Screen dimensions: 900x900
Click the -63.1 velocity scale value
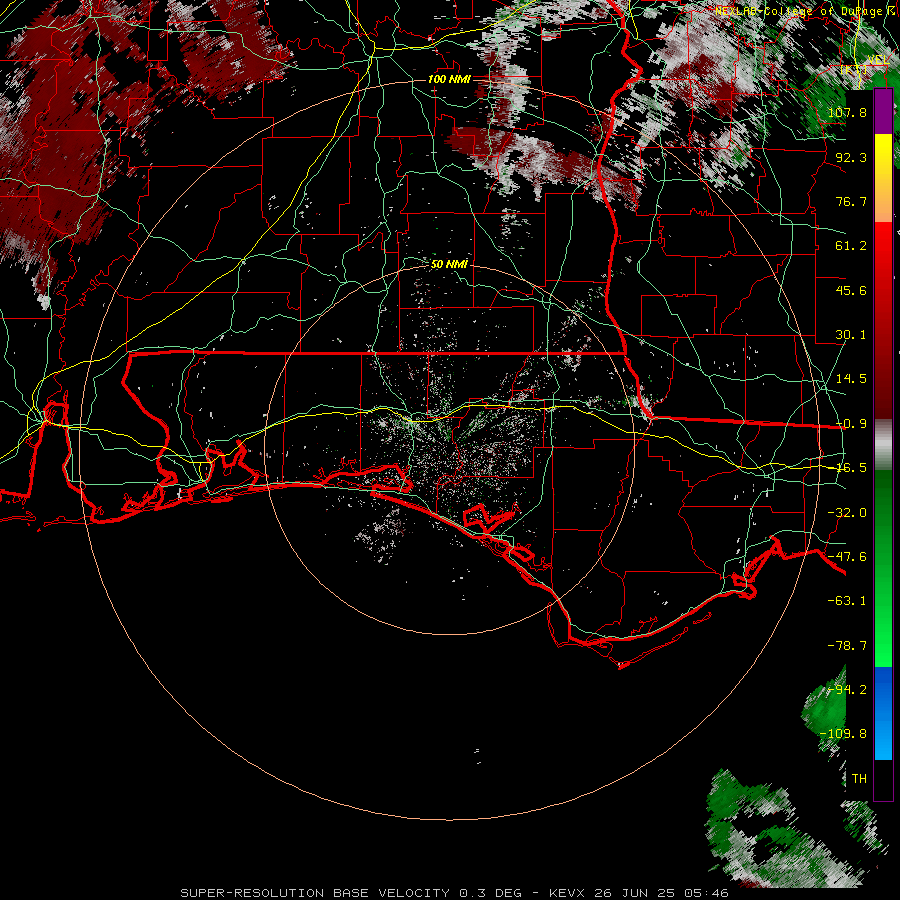tap(847, 600)
